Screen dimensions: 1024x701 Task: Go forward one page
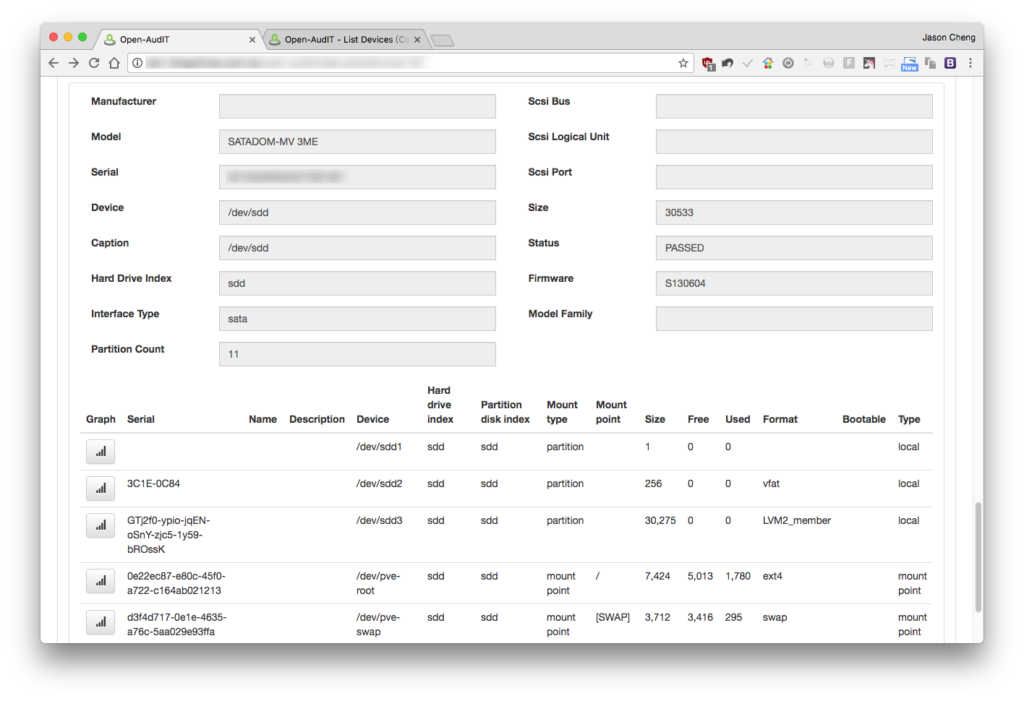point(74,63)
